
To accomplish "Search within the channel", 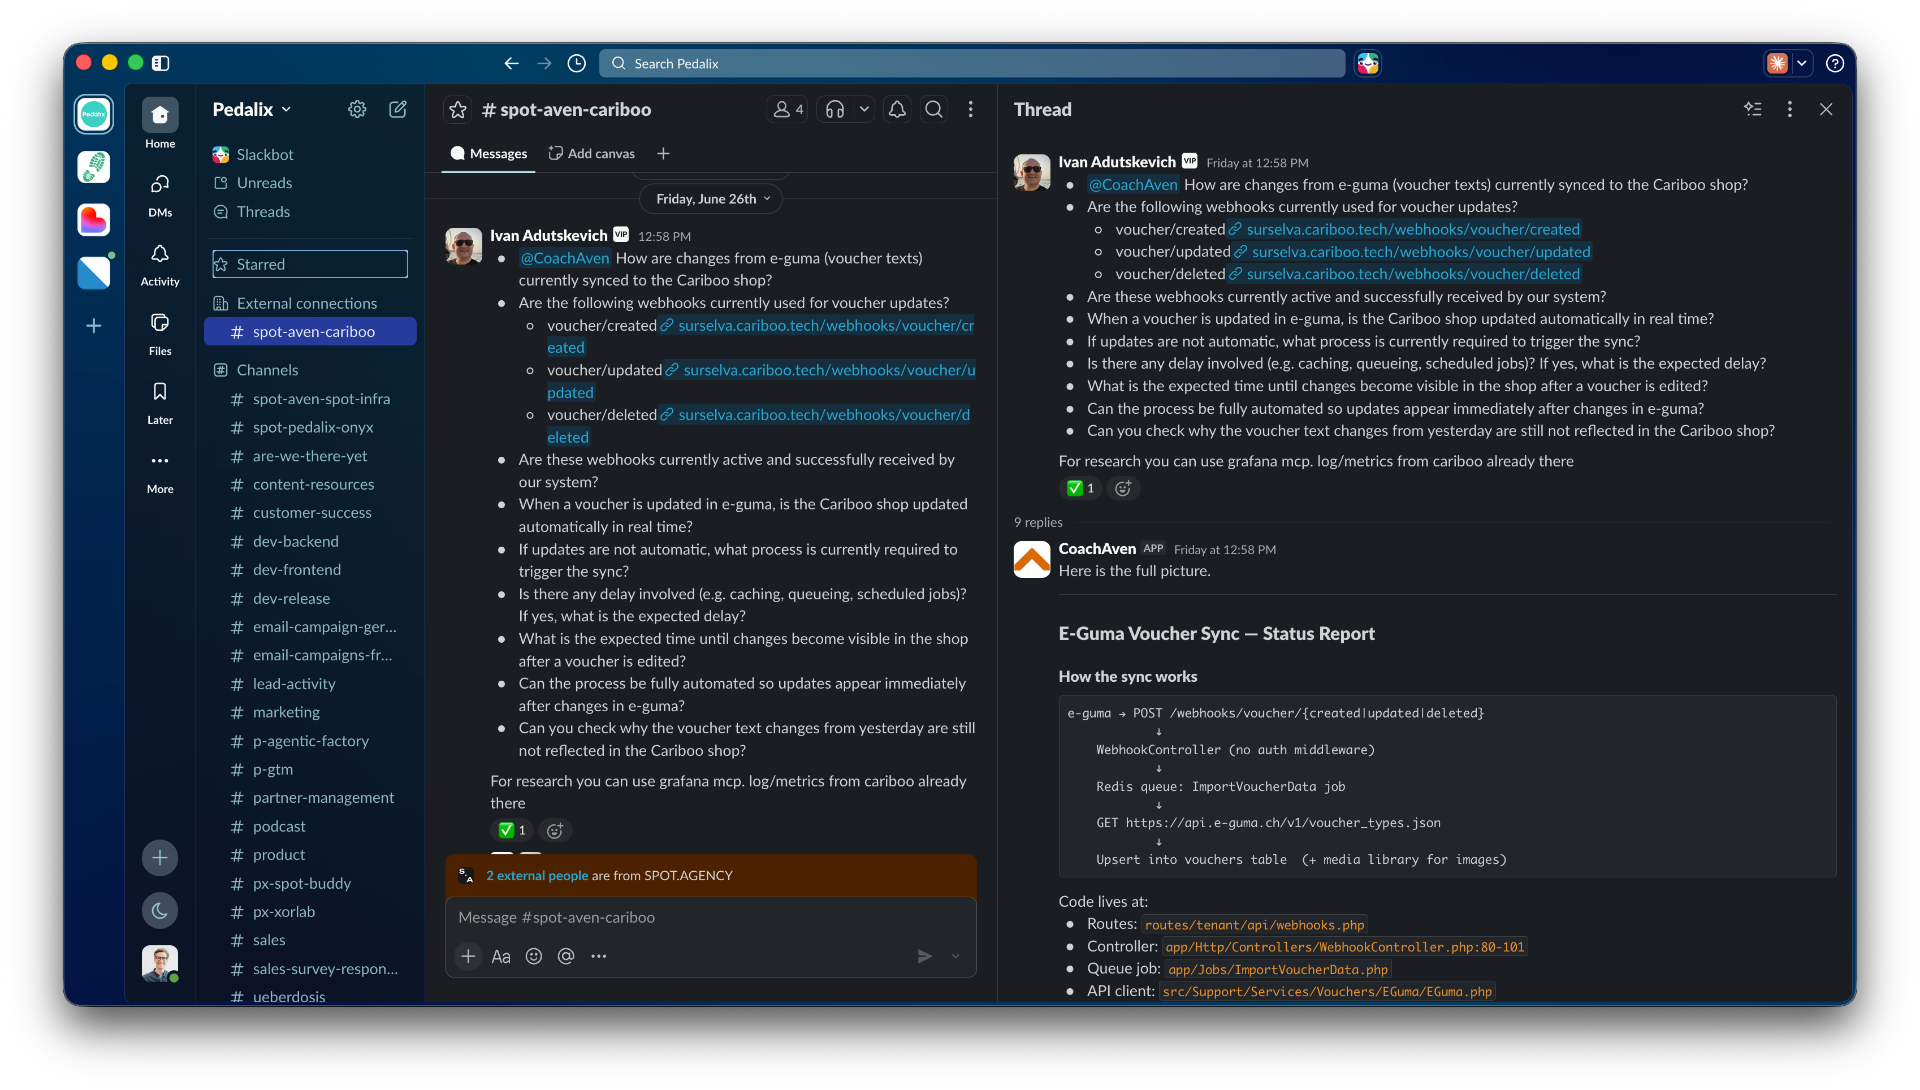I will click(x=934, y=110).
